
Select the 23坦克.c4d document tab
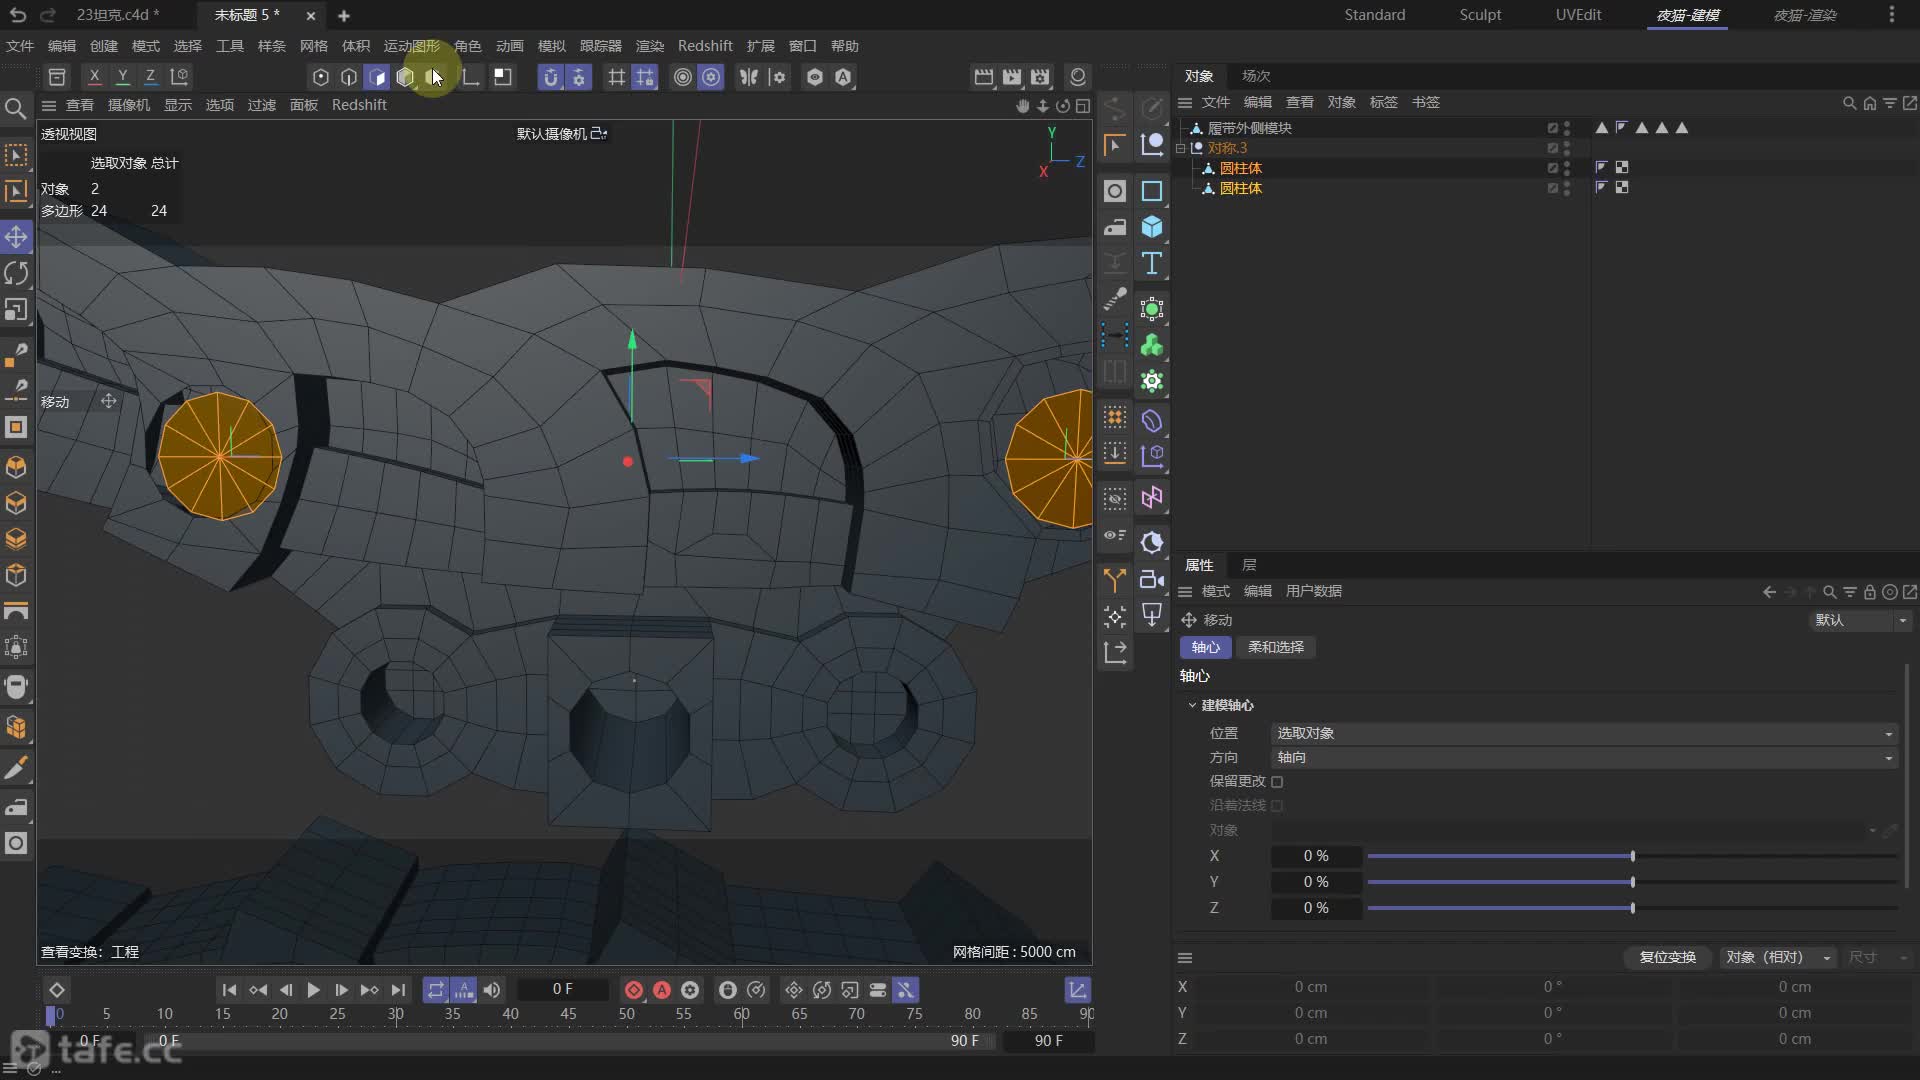117,15
